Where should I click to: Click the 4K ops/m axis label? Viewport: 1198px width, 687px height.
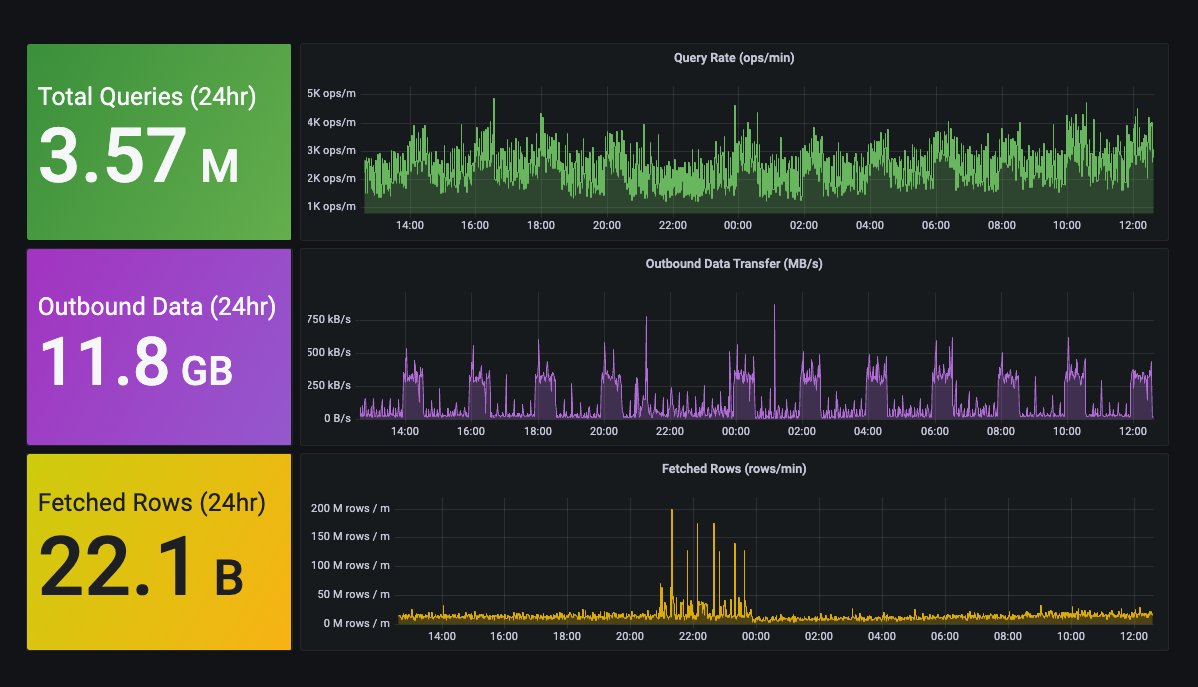(x=331, y=122)
